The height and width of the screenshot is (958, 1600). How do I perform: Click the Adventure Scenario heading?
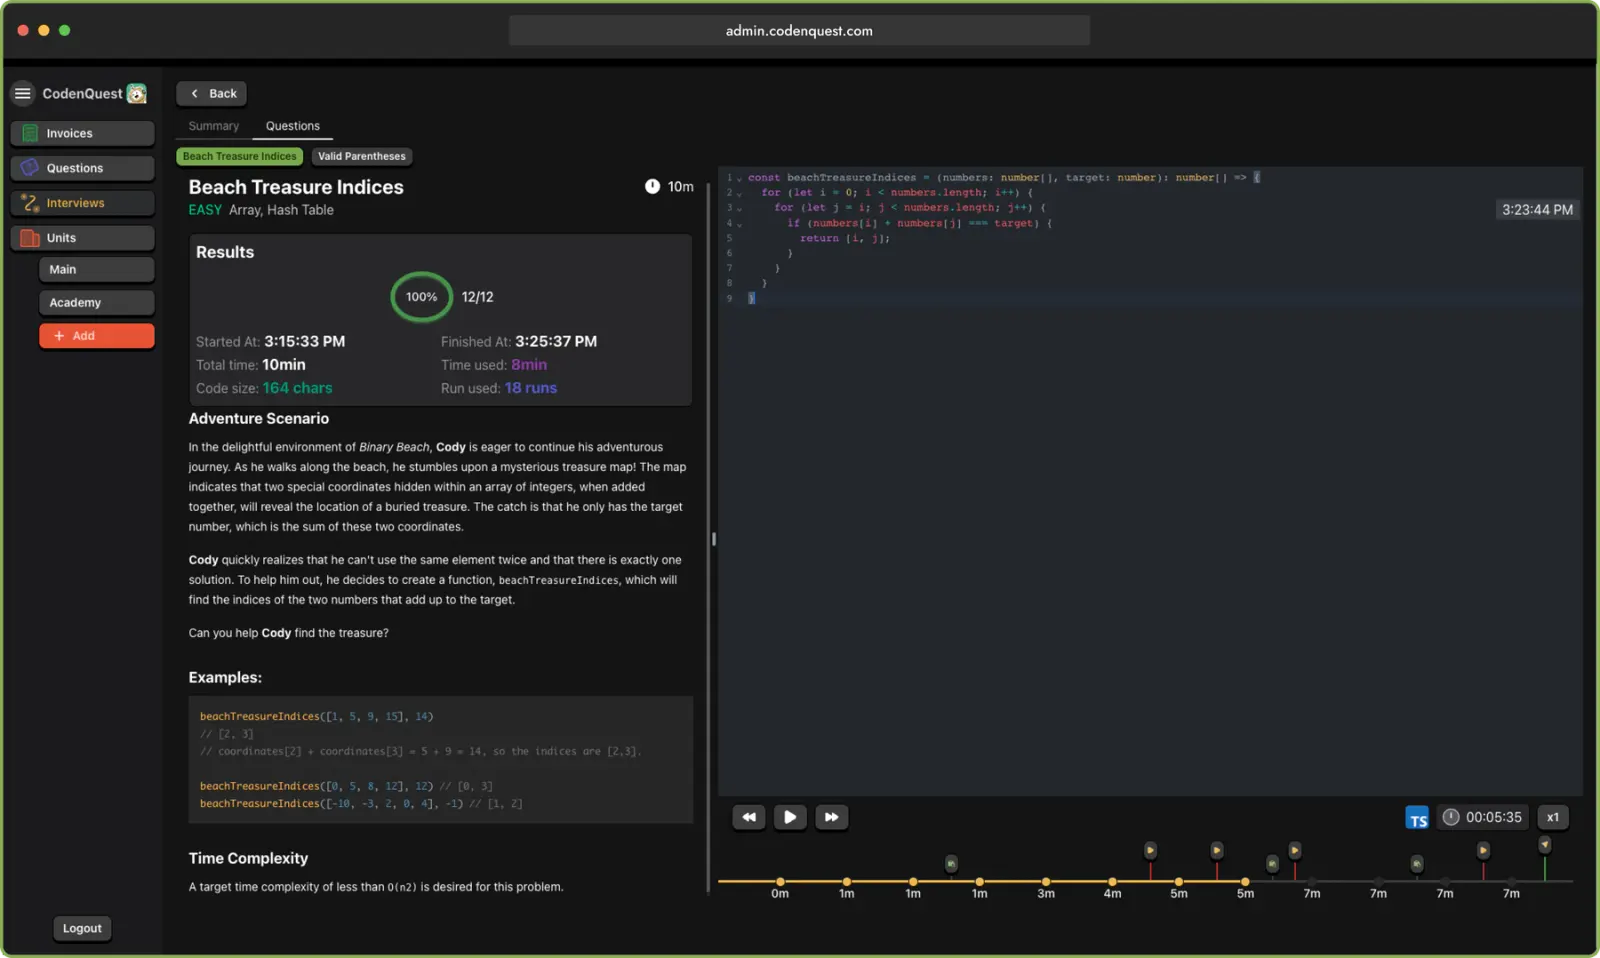click(x=258, y=419)
